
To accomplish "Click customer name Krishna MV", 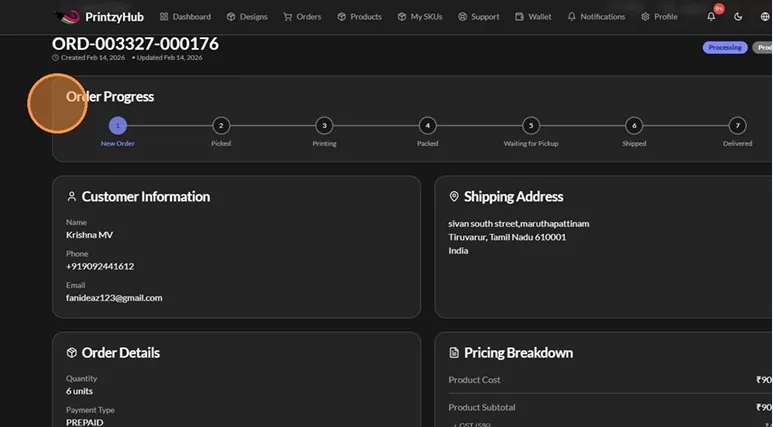I will point(89,235).
